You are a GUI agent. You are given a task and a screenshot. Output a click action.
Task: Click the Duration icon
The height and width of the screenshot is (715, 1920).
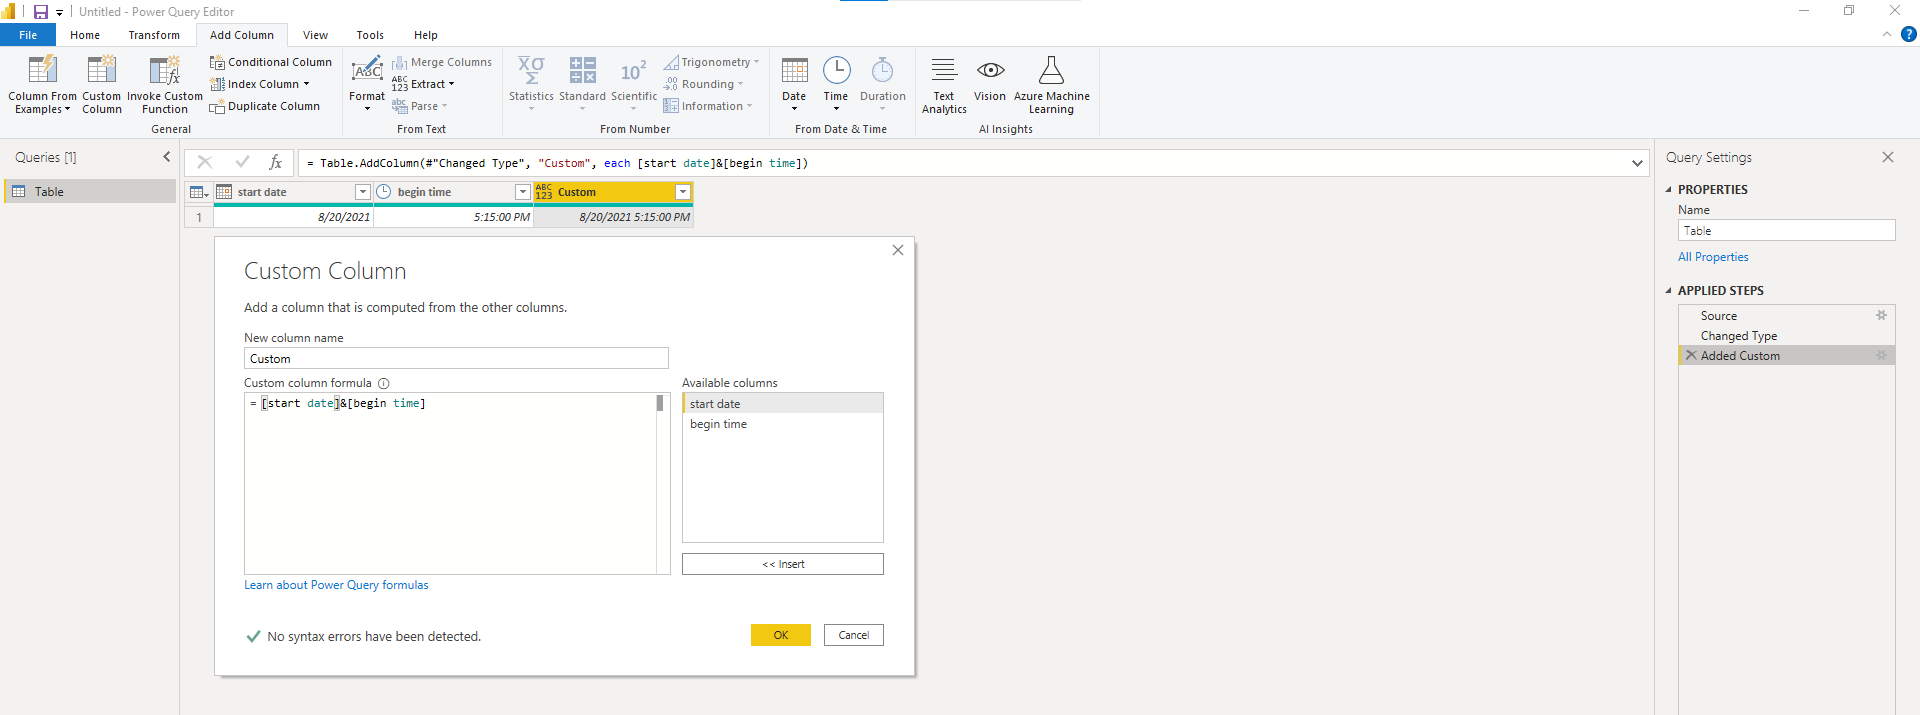pos(882,70)
